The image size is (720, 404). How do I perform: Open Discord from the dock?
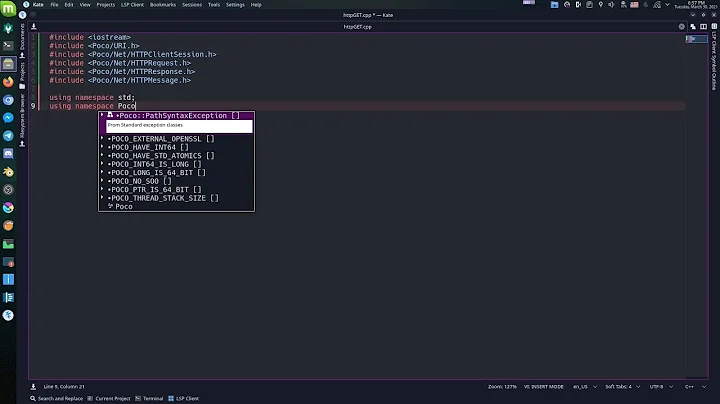coord(8,153)
